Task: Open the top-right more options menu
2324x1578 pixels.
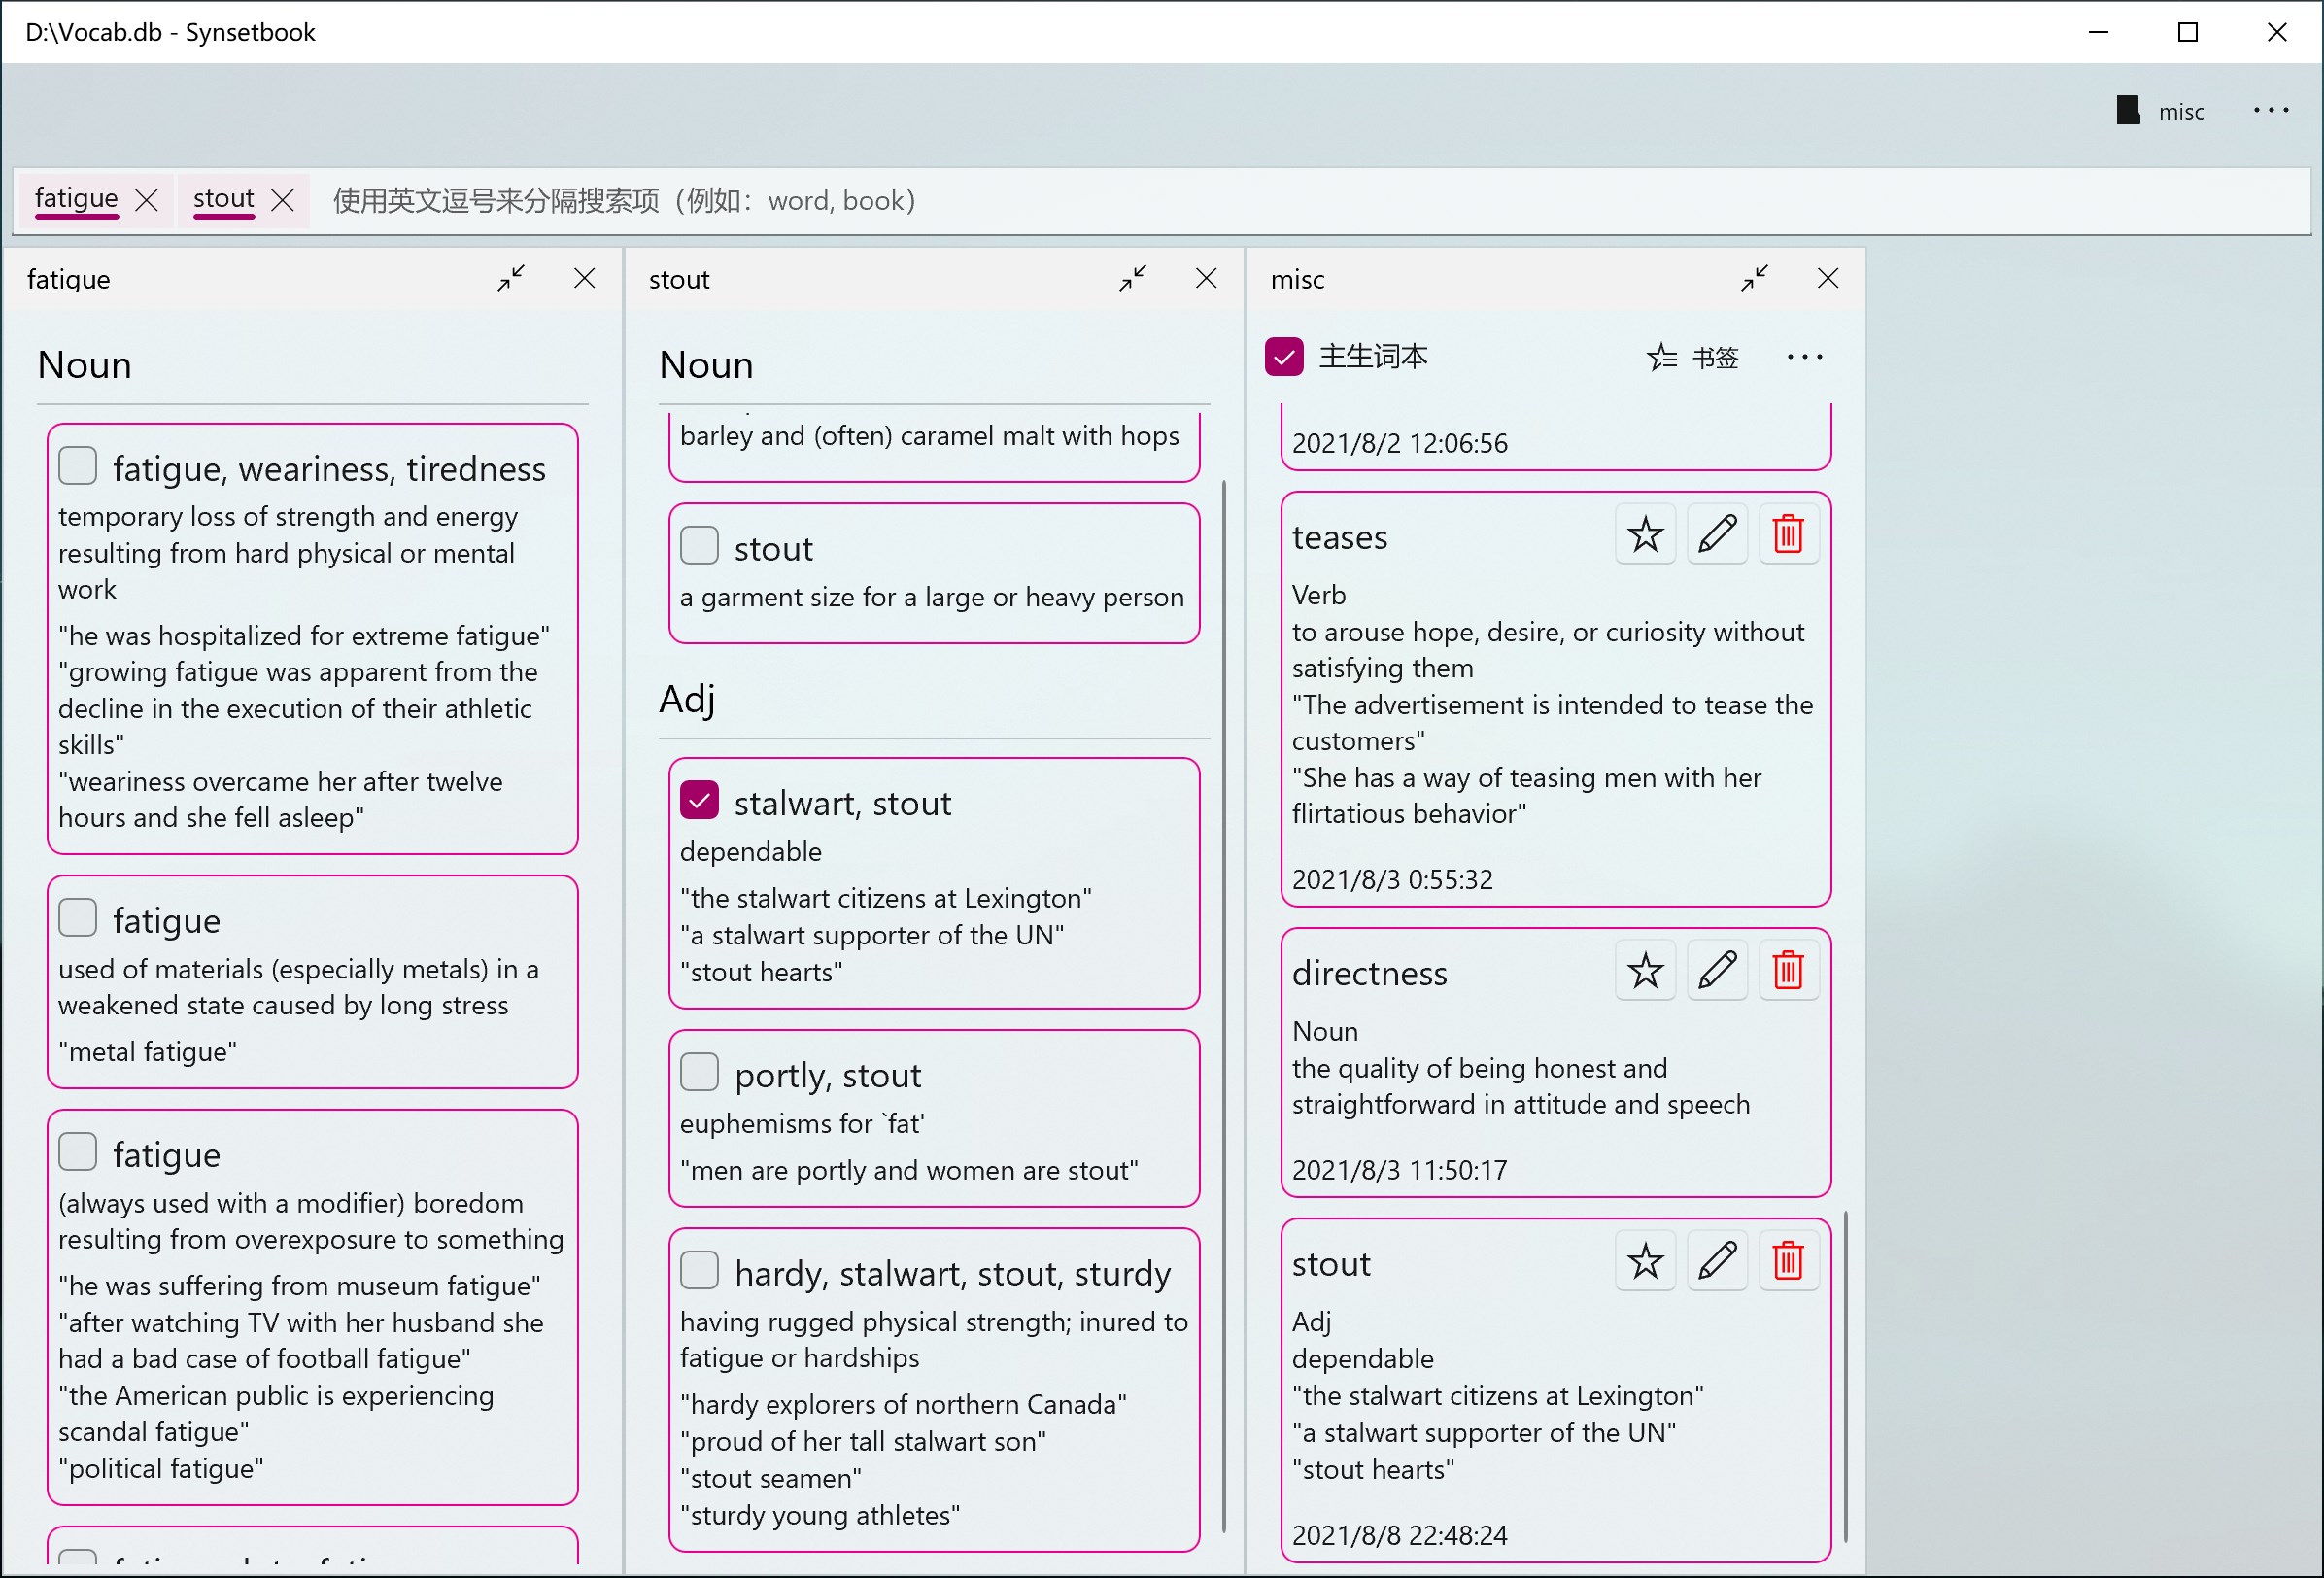Action: [x=2271, y=110]
